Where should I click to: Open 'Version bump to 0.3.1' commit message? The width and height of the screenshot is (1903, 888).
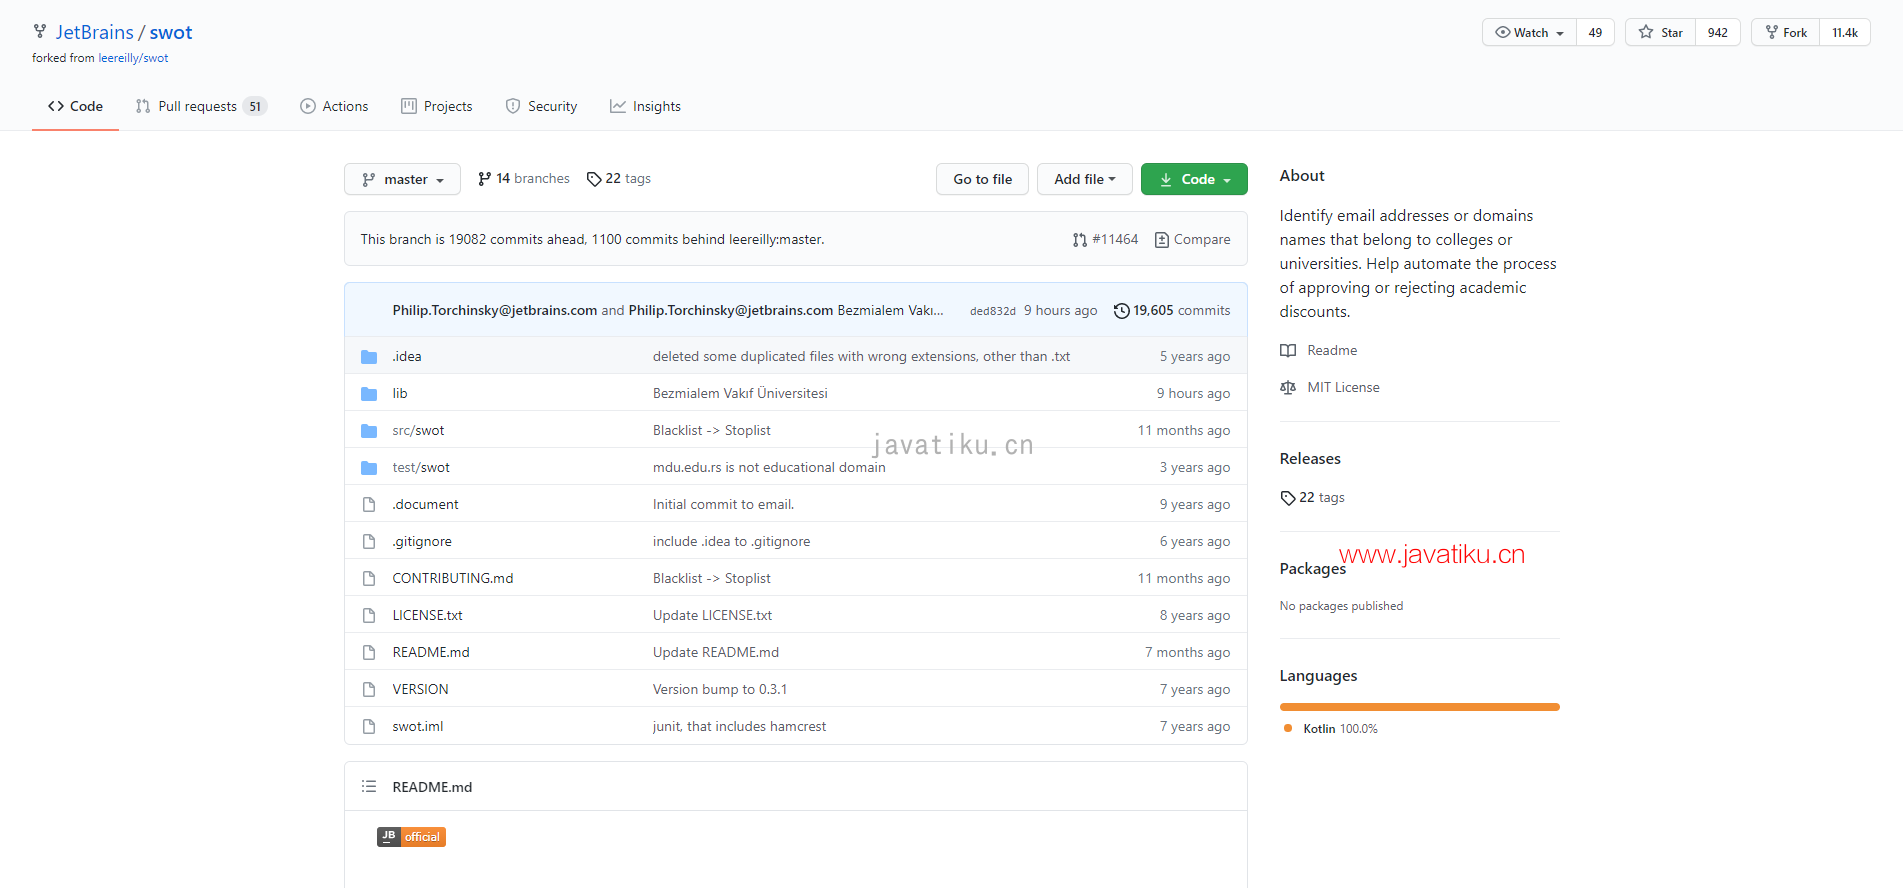[720, 690]
